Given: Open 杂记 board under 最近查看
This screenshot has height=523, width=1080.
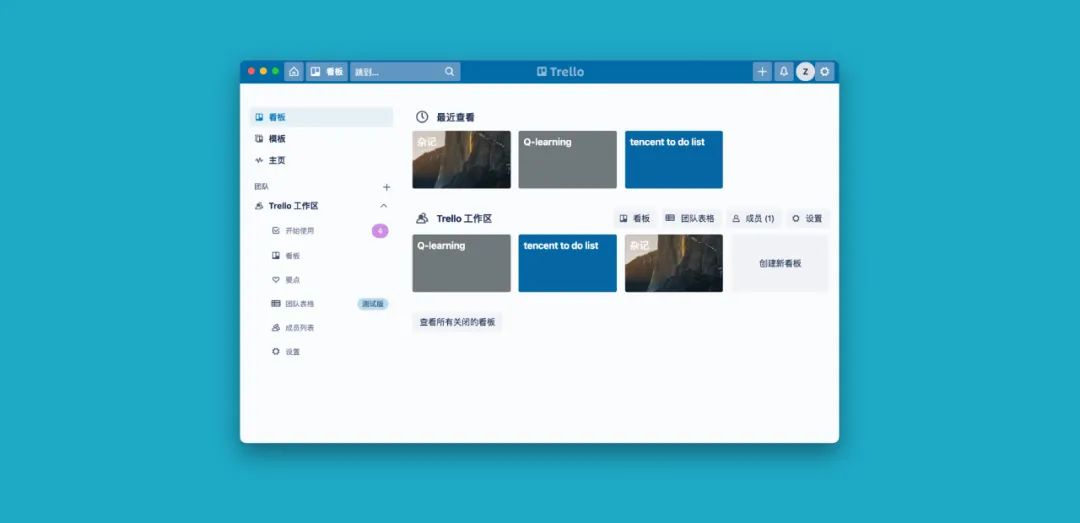Looking at the screenshot, I should [461, 160].
